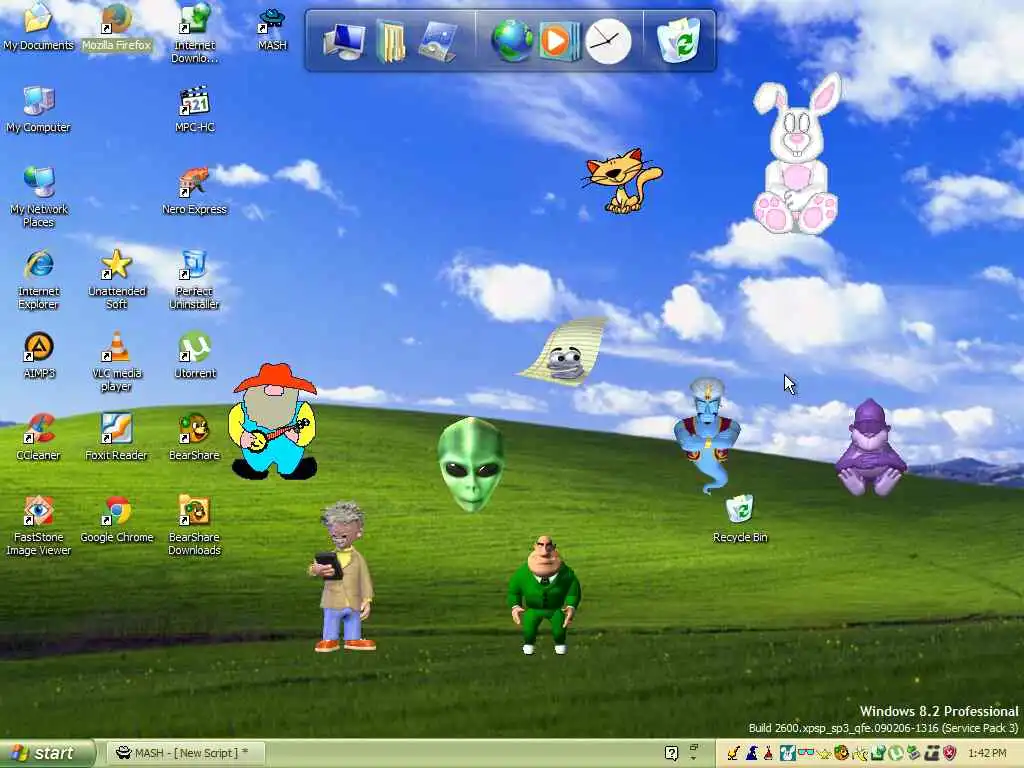
Task: Click the white bunny agent character
Action: (x=797, y=155)
